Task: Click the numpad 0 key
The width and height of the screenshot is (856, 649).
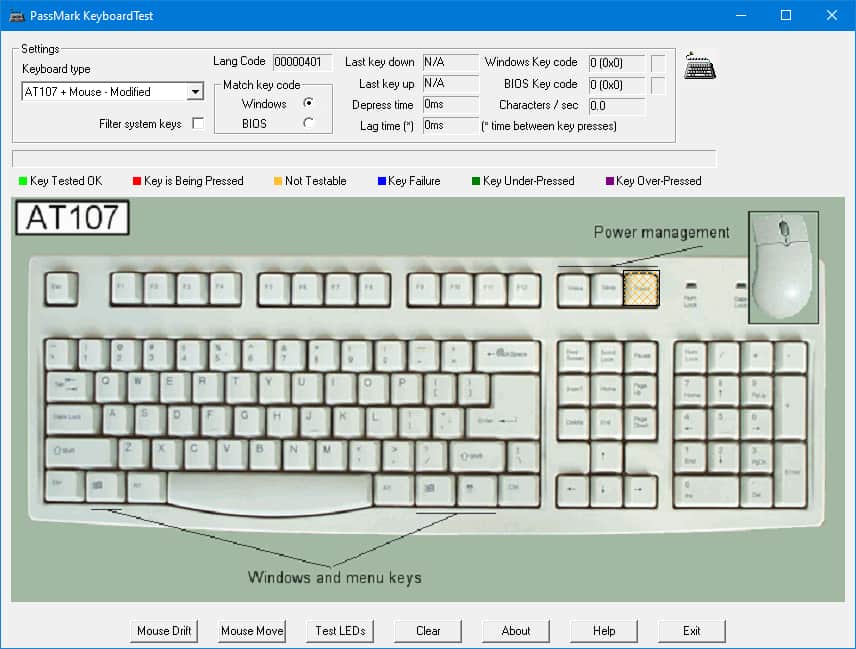Action: (706, 491)
